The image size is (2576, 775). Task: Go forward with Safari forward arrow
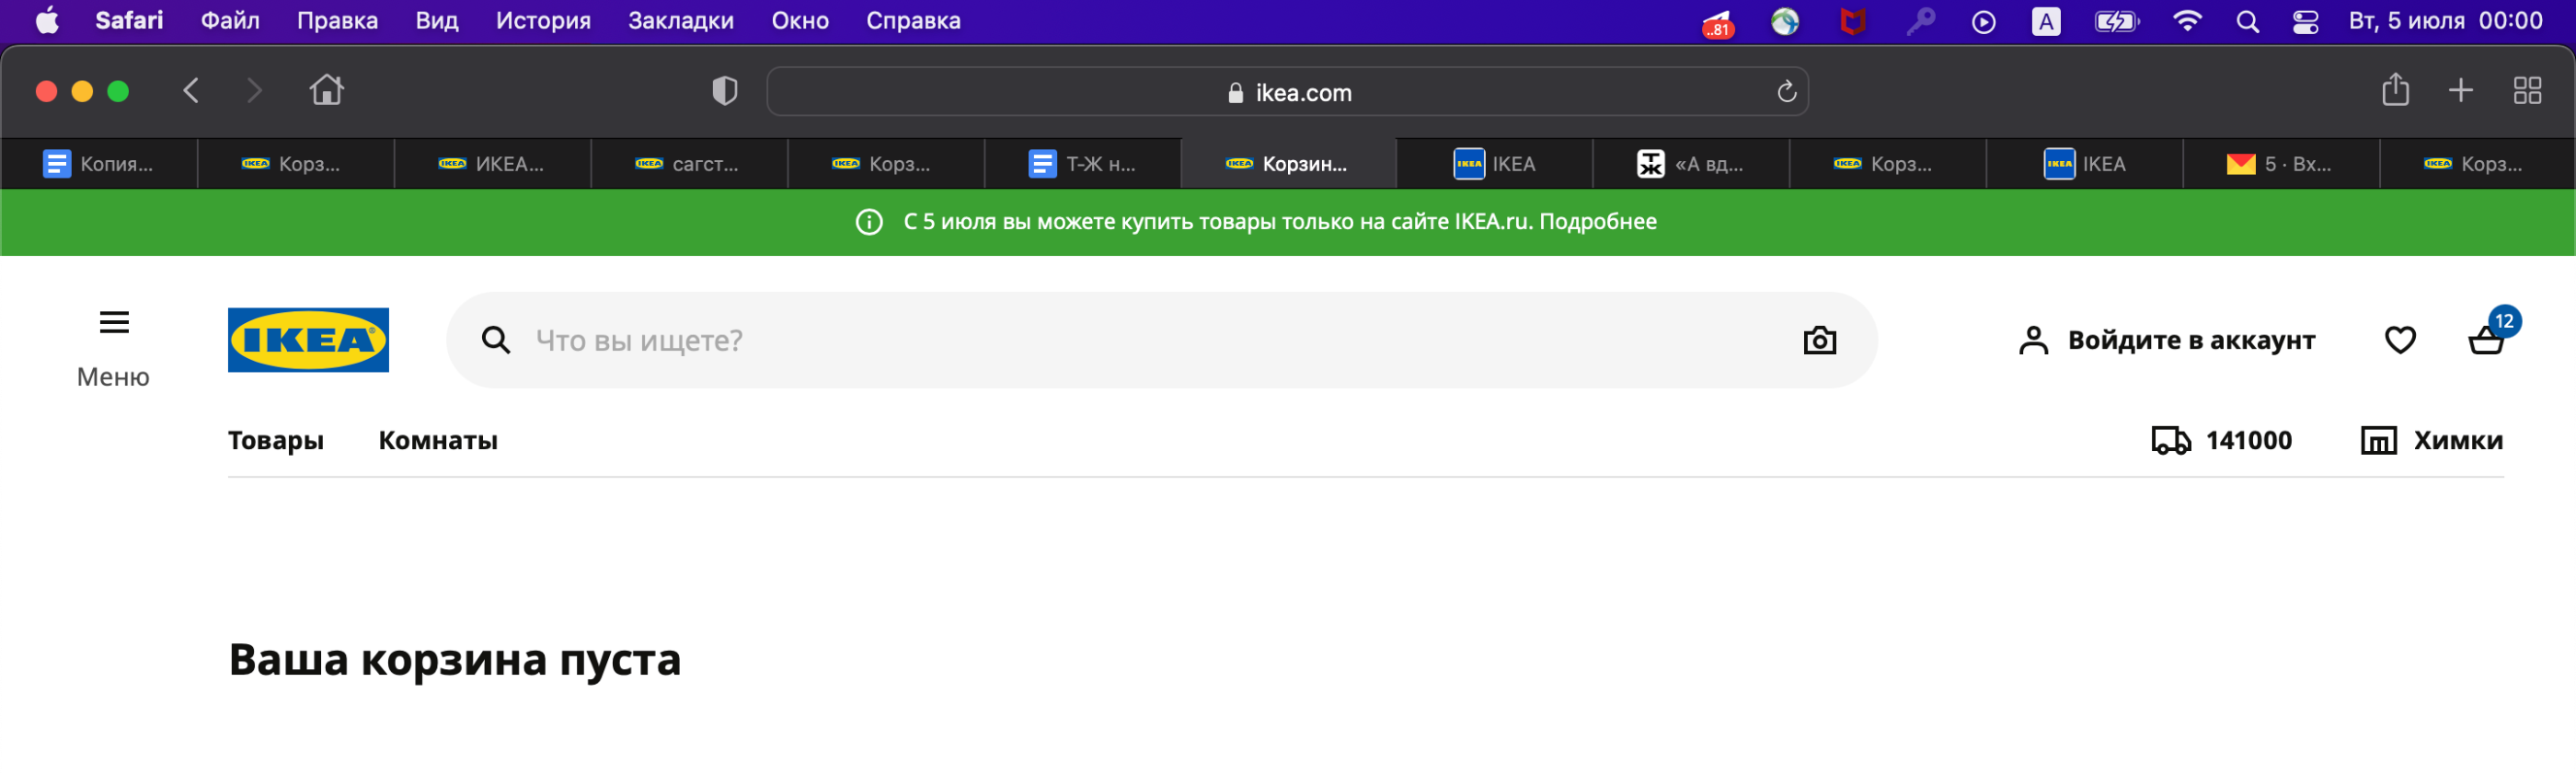point(254,91)
